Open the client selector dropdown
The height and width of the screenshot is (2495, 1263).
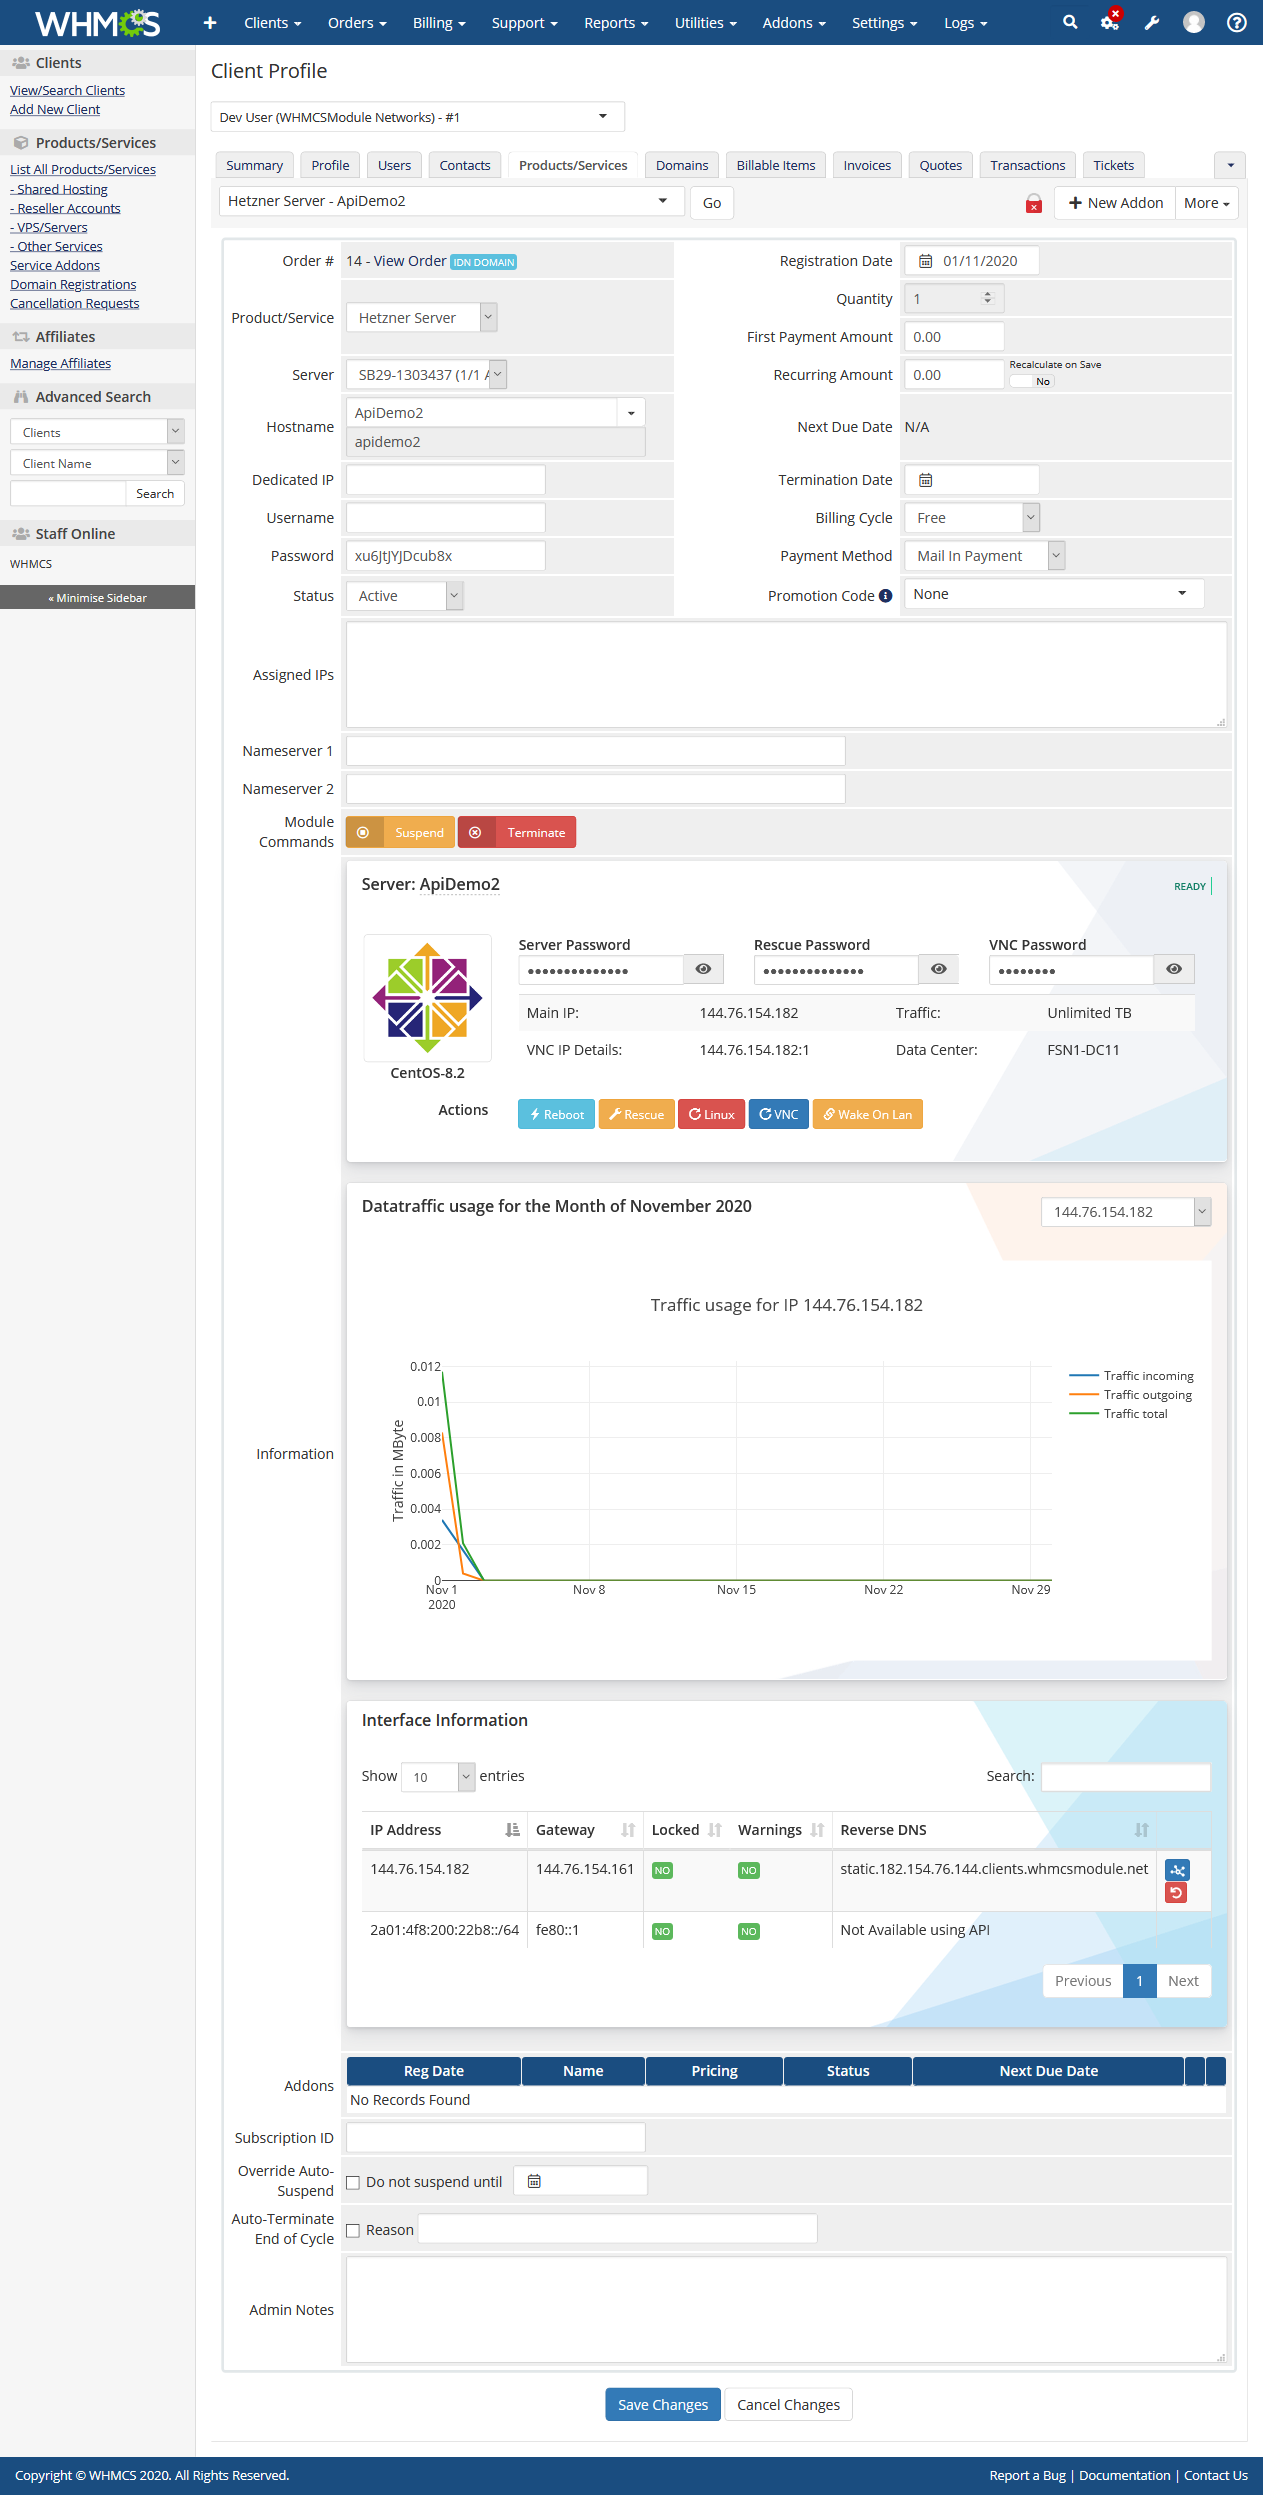click(x=418, y=117)
